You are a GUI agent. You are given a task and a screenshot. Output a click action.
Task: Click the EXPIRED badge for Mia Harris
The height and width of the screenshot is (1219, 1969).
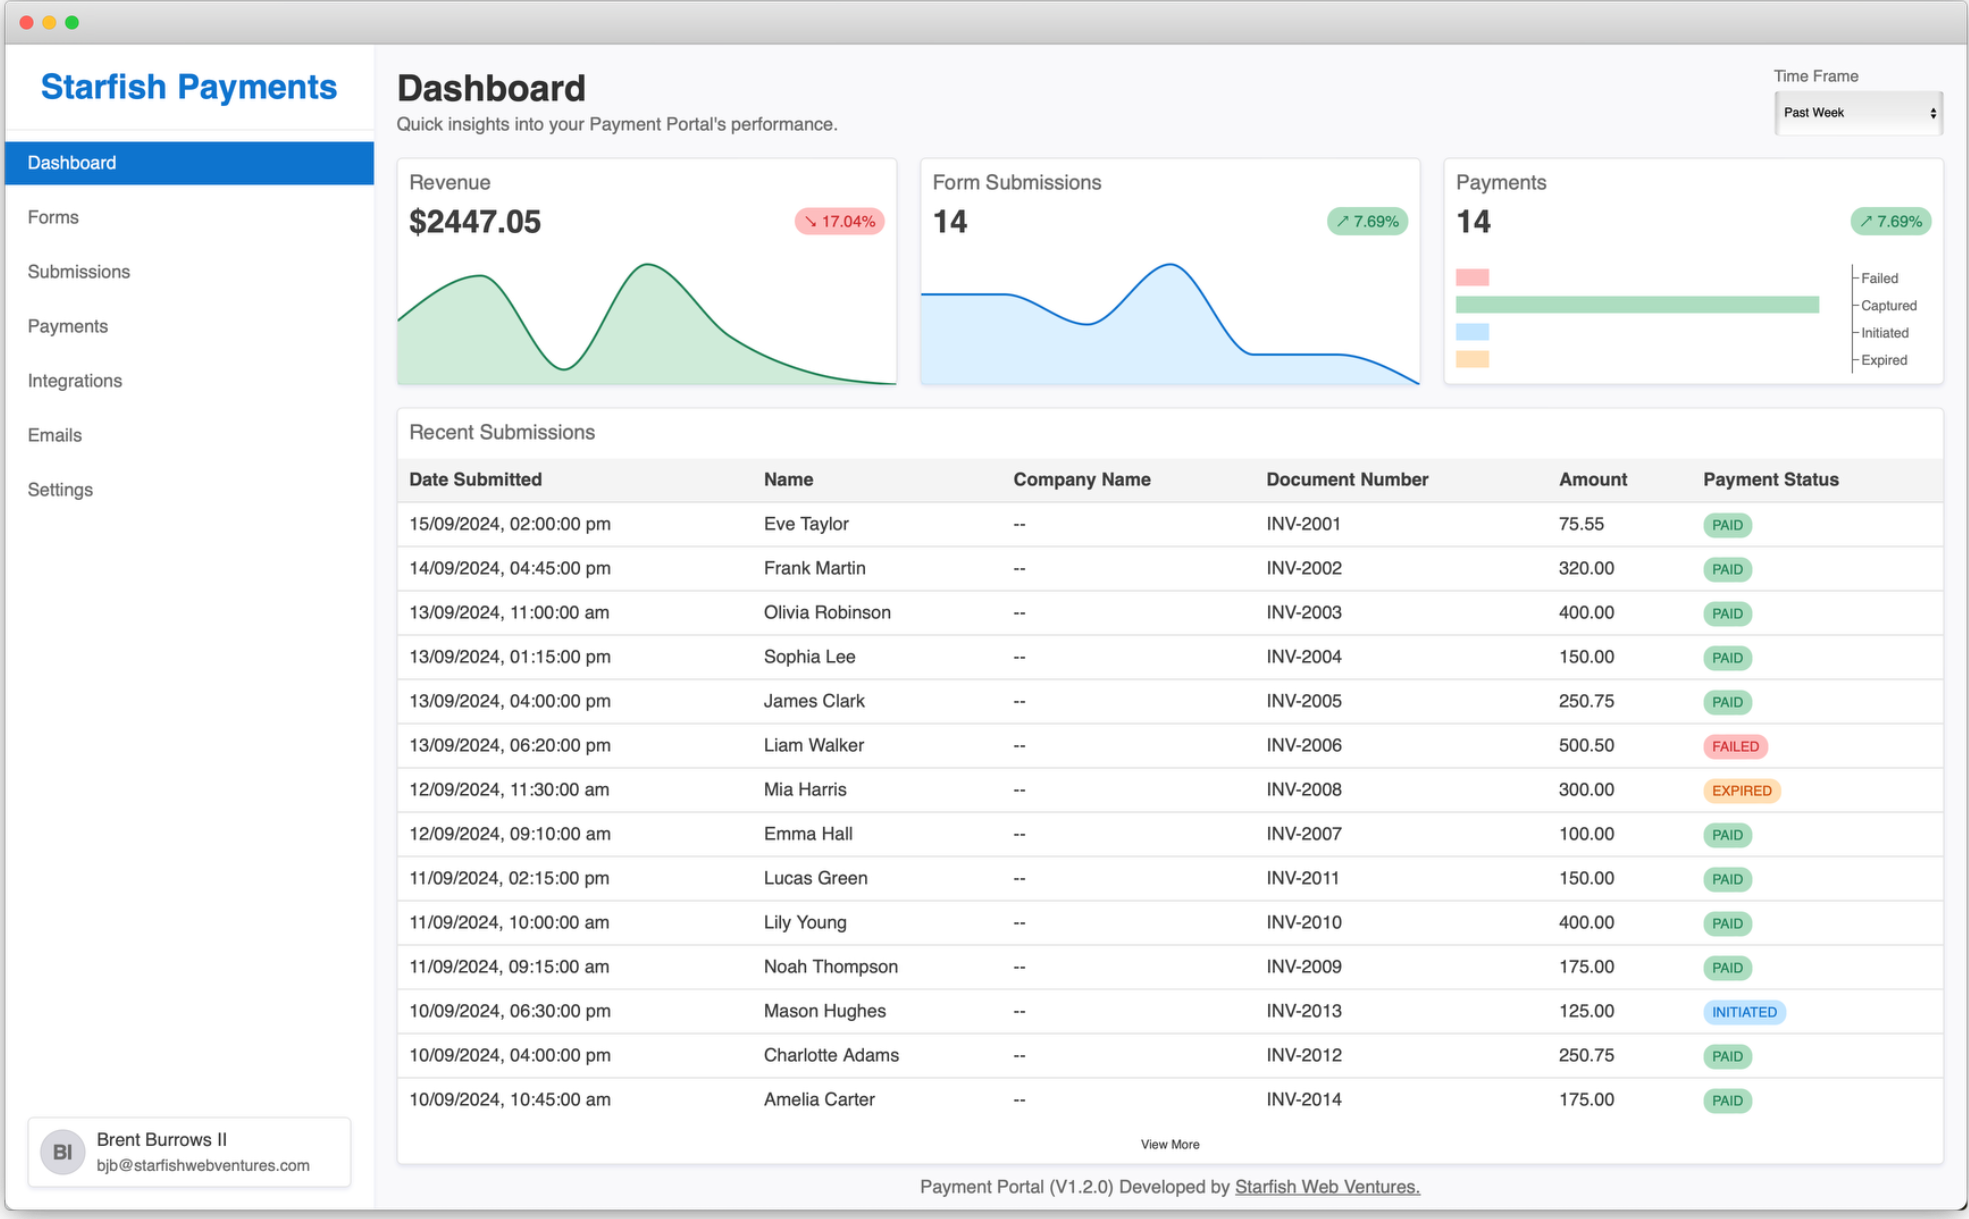click(x=1741, y=790)
